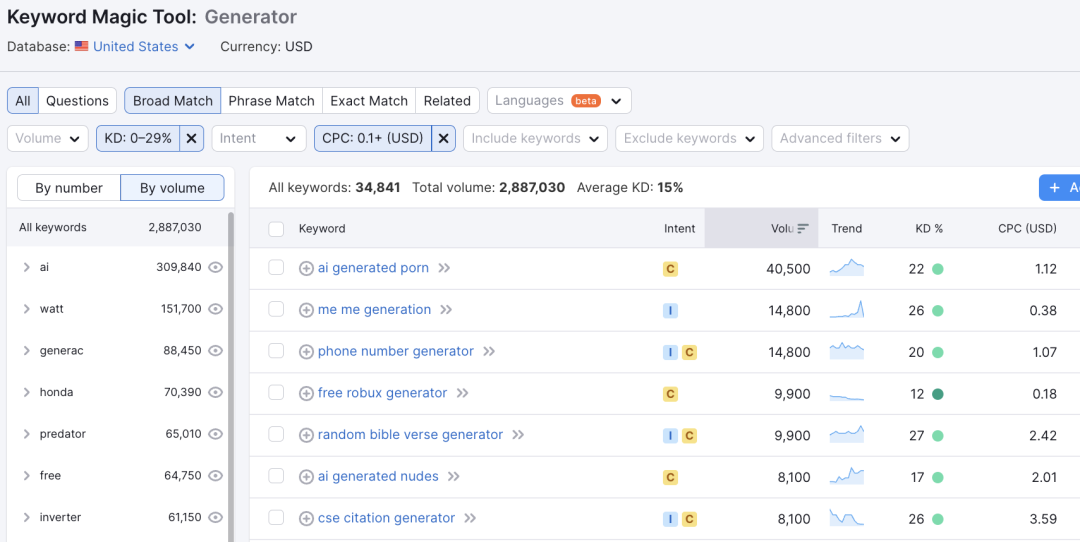Click the double arrow next to me me generation
Screen dimensions: 1080x542
(446, 310)
